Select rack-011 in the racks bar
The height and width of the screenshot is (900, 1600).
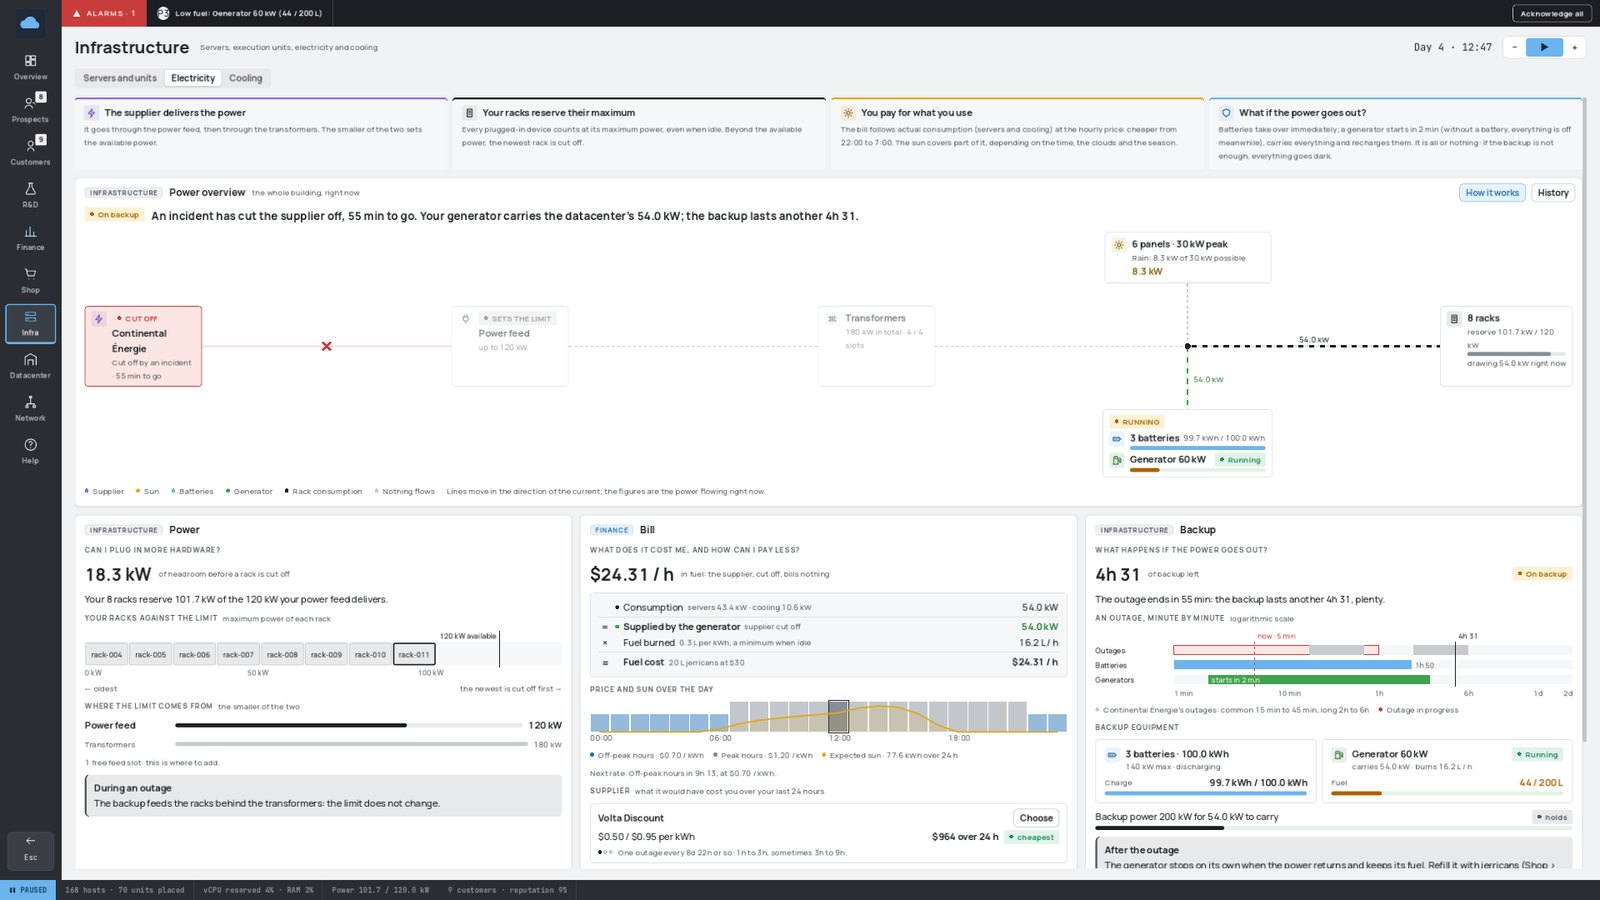coord(414,655)
